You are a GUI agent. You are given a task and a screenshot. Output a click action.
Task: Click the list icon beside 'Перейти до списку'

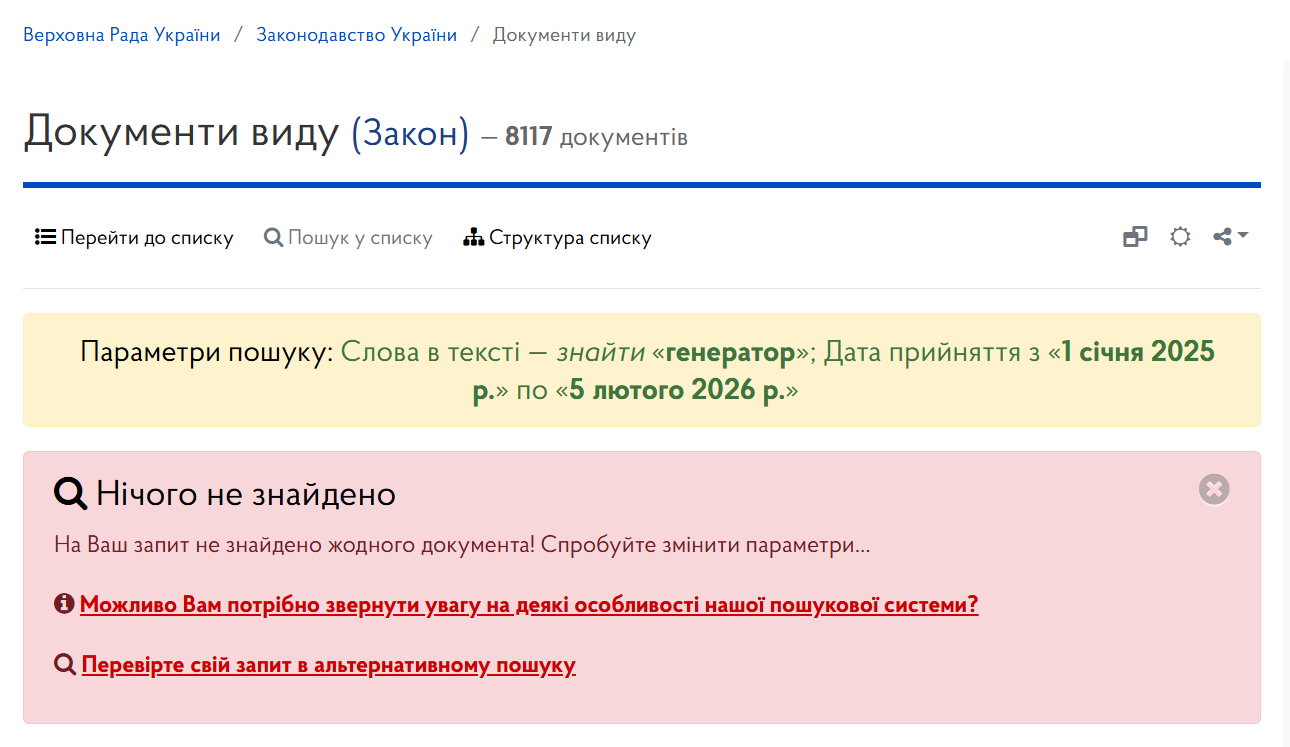[x=45, y=238]
